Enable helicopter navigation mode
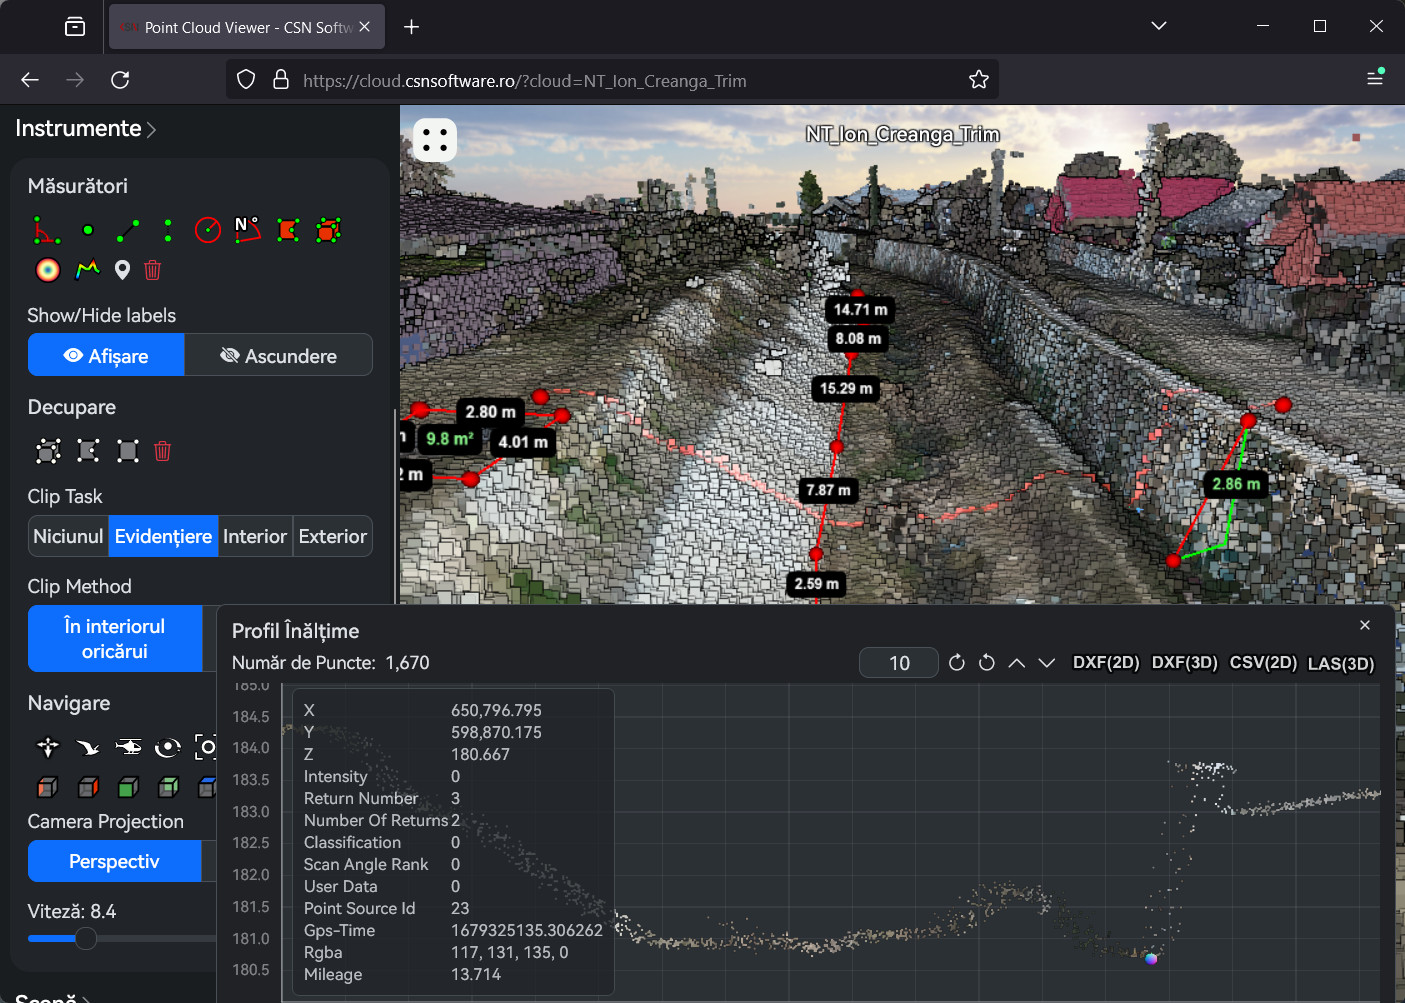The image size is (1405, 1003). (x=128, y=747)
